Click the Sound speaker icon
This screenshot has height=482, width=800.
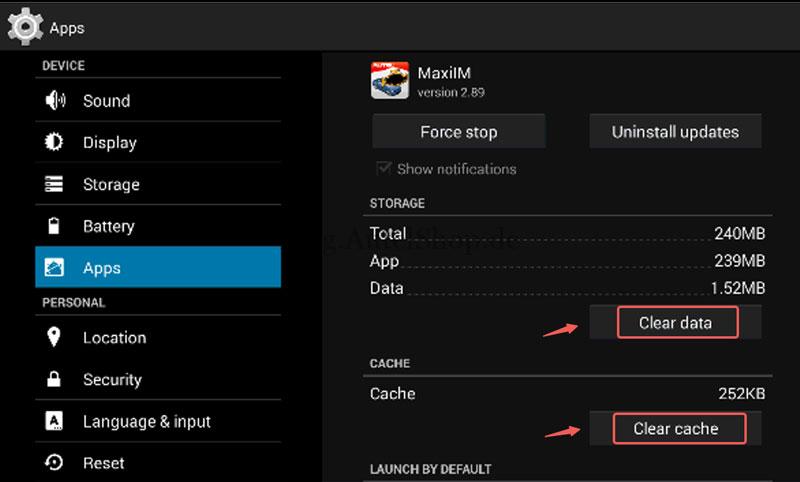pyautogui.click(x=54, y=101)
